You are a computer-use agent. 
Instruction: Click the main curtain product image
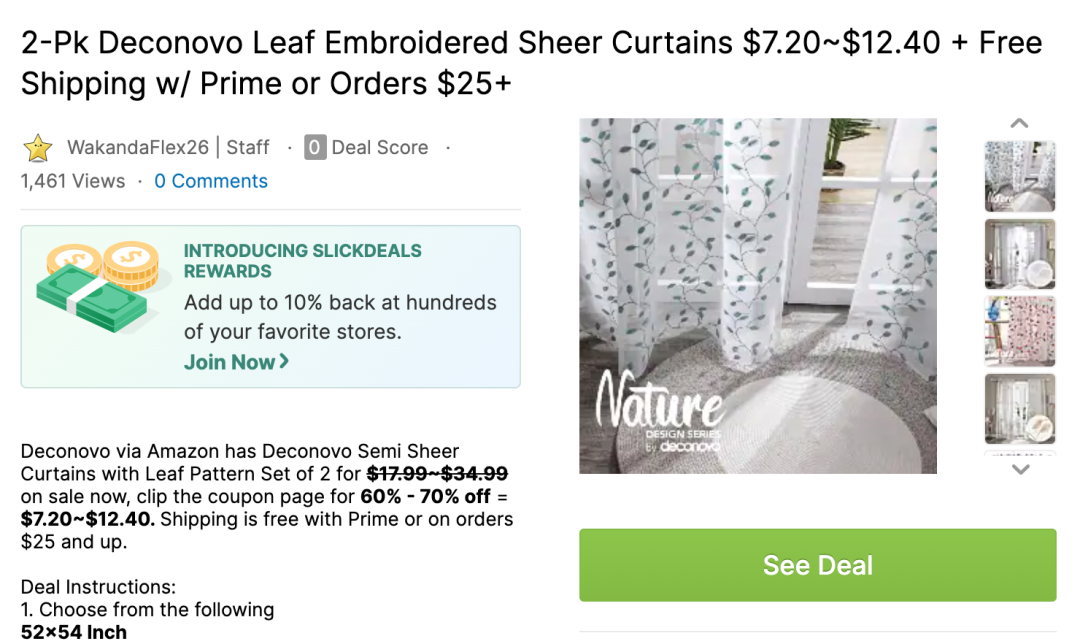pos(758,296)
